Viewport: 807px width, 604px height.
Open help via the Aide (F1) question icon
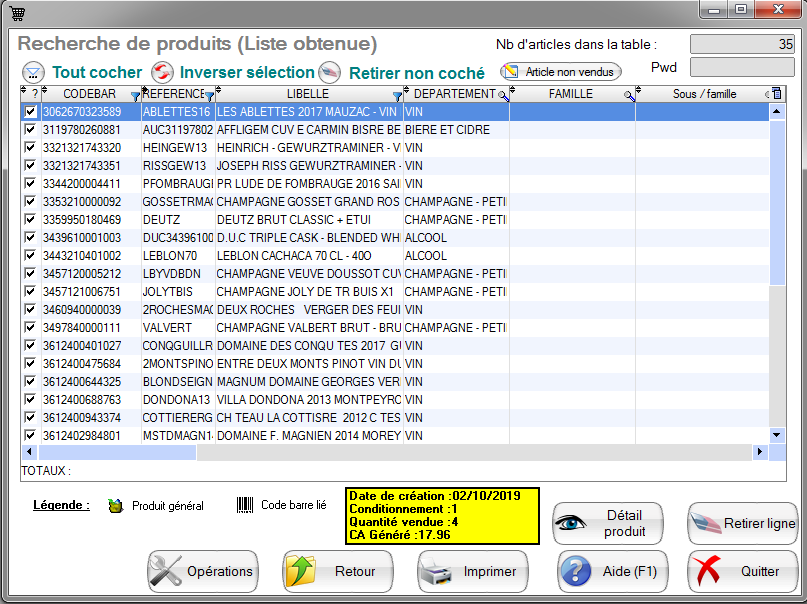pos(575,571)
